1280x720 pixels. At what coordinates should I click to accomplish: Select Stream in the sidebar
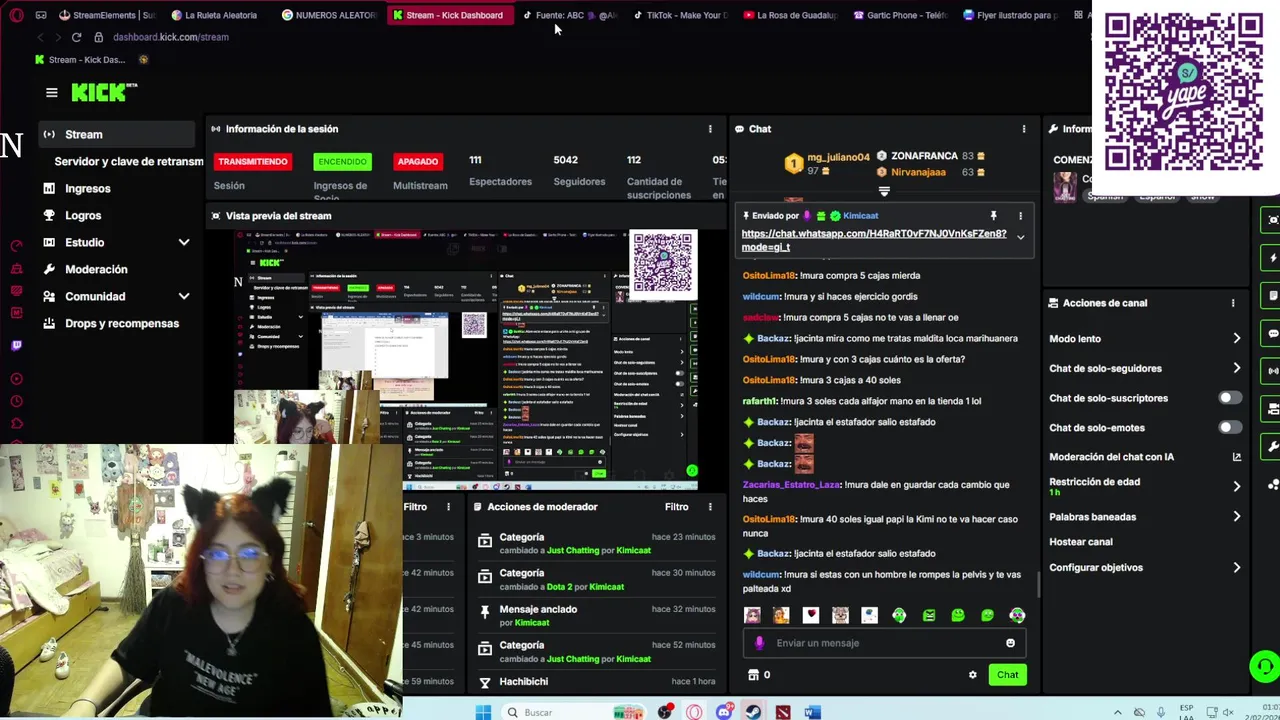(x=117, y=134)
